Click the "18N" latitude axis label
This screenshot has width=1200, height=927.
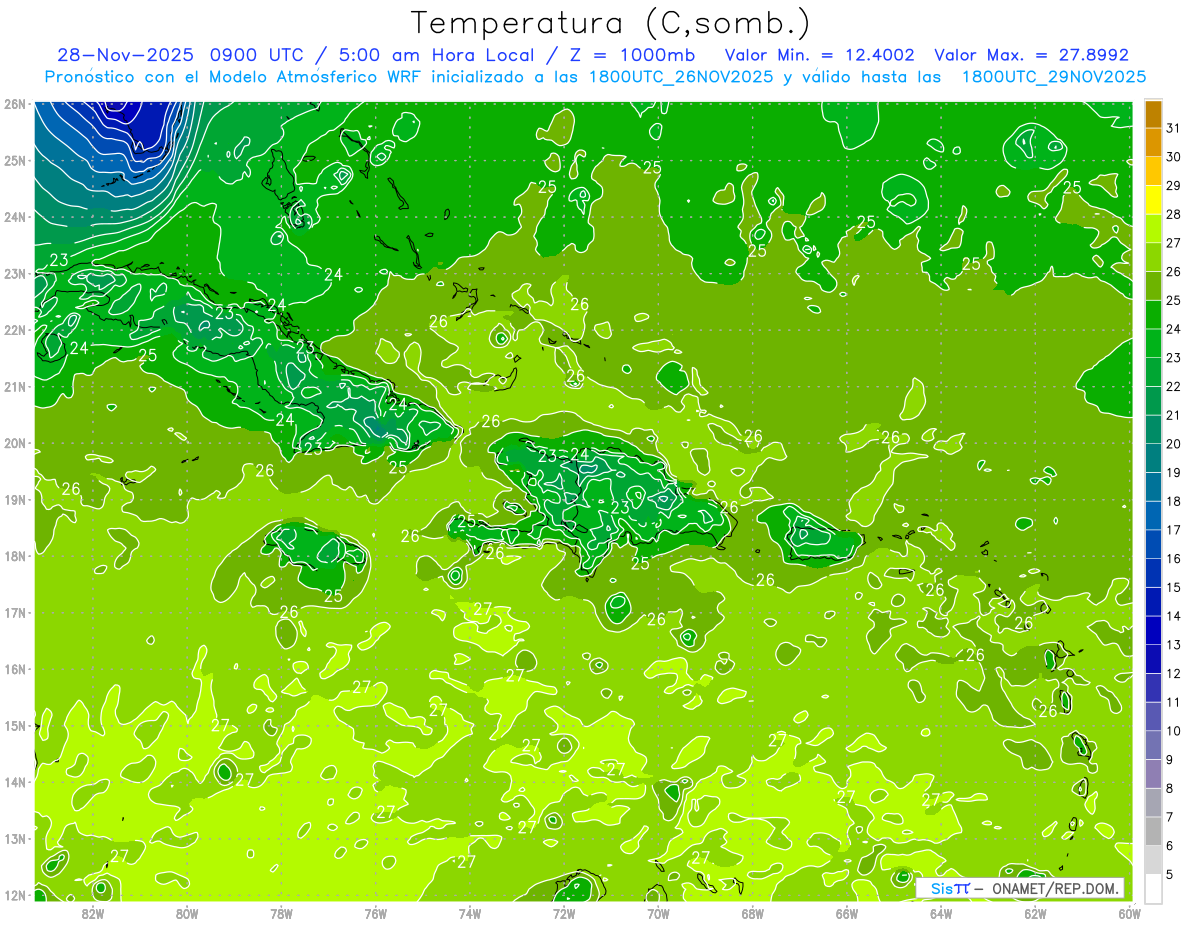15,556
